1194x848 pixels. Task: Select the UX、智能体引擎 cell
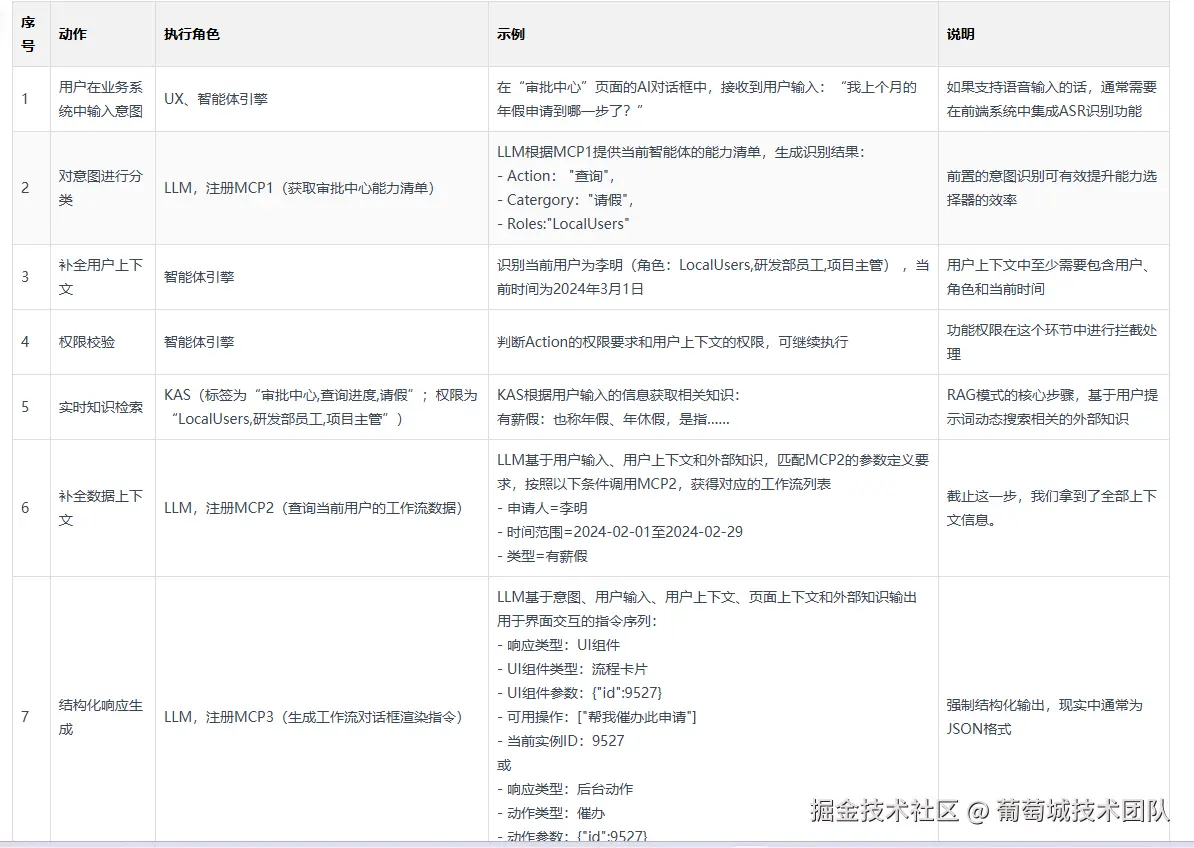pyautogui.click(x=322, y=99)
